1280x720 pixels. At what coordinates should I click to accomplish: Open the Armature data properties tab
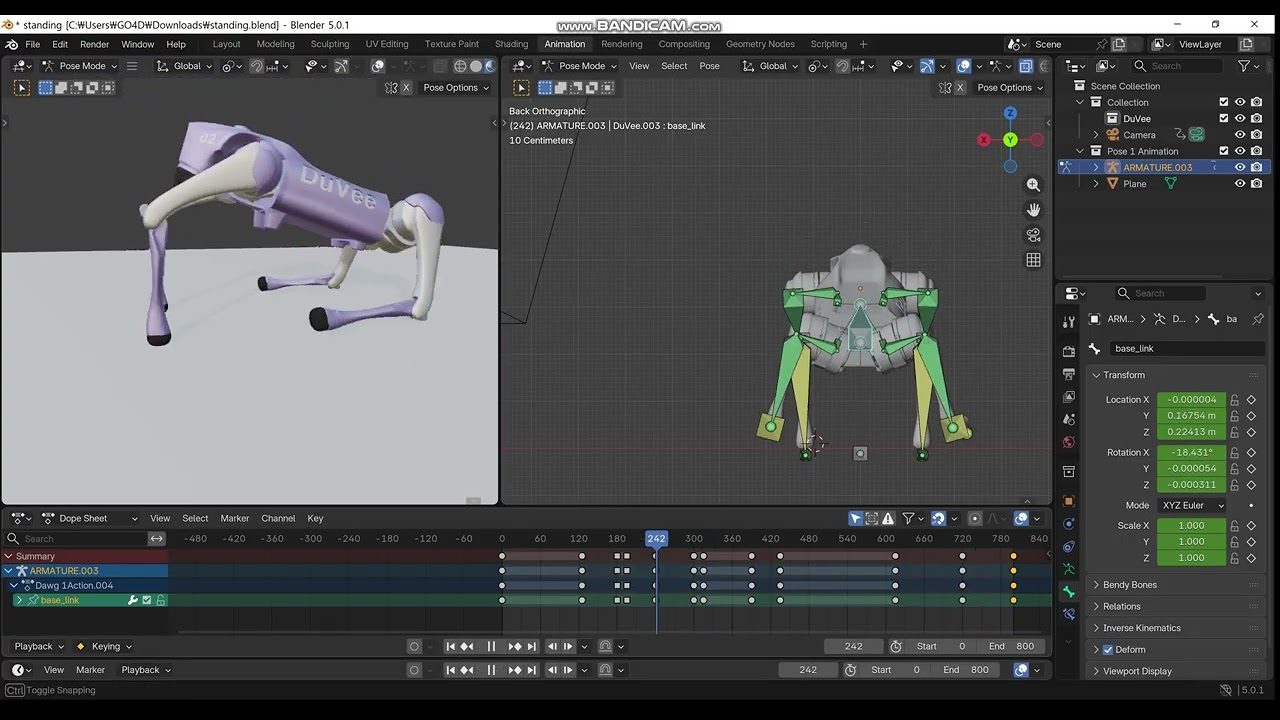click(1069, 569)
